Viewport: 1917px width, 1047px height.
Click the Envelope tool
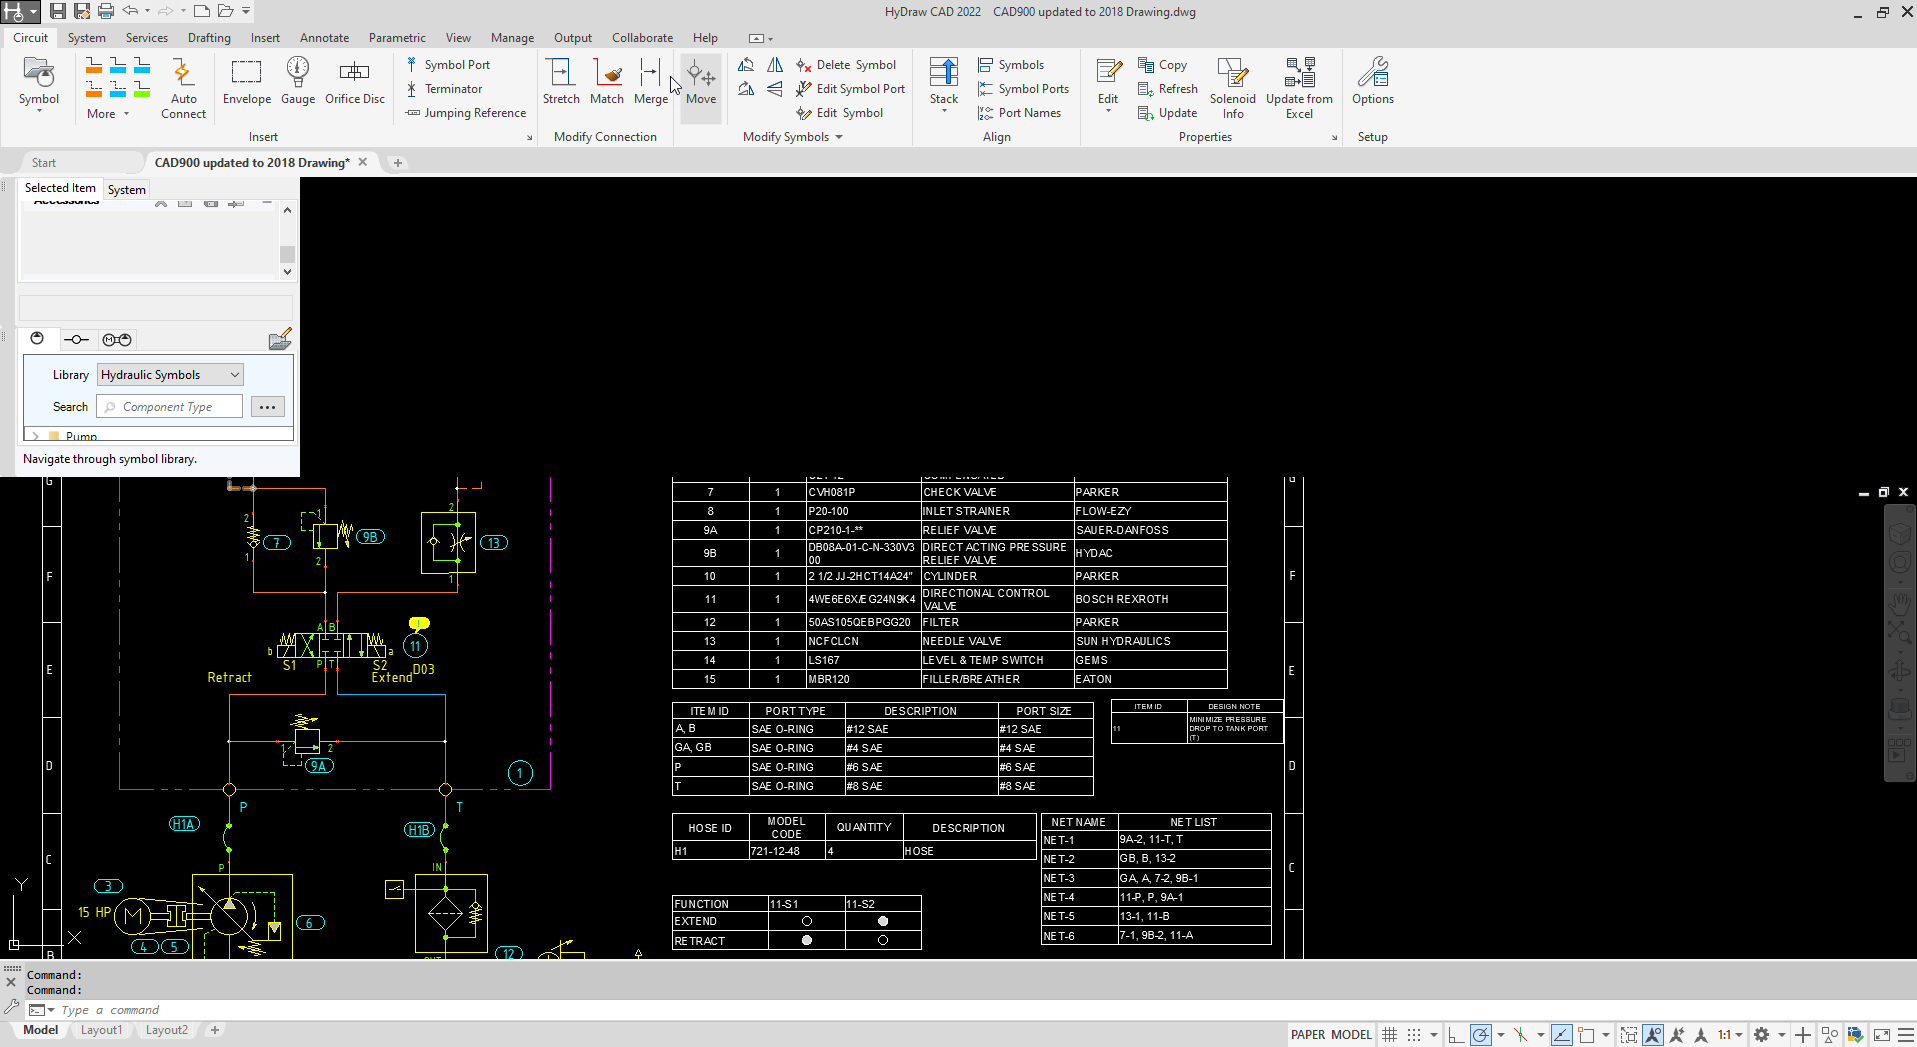[x=246, y=81]
